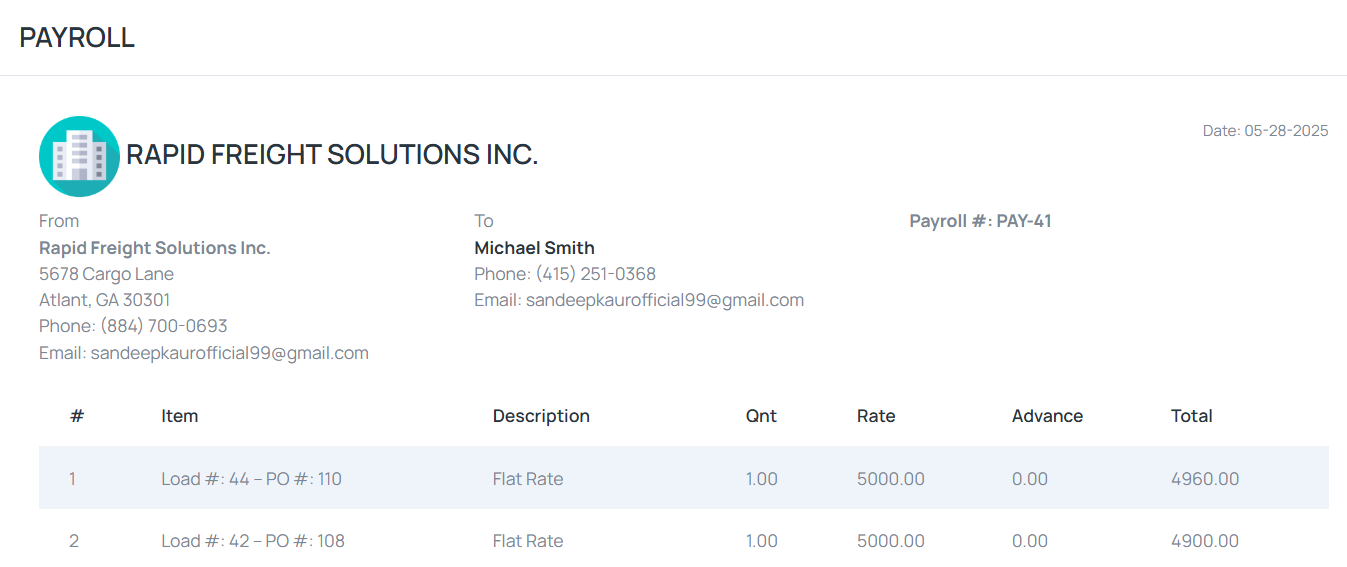Click the Rate column header
Image resolution: width=1347 pixels, height=567 pixels.
pos(876,416)
